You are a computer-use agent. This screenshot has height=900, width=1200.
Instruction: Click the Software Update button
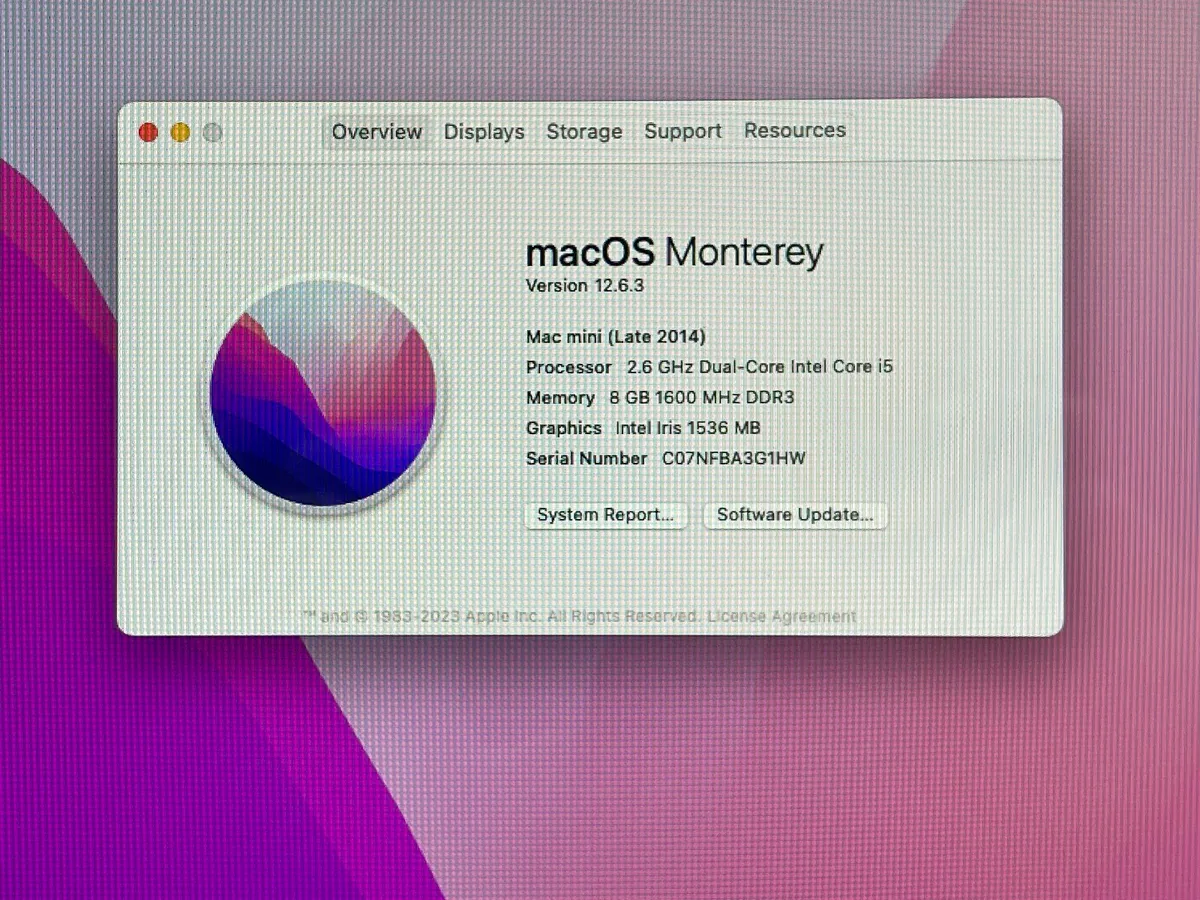coord(795,515)
